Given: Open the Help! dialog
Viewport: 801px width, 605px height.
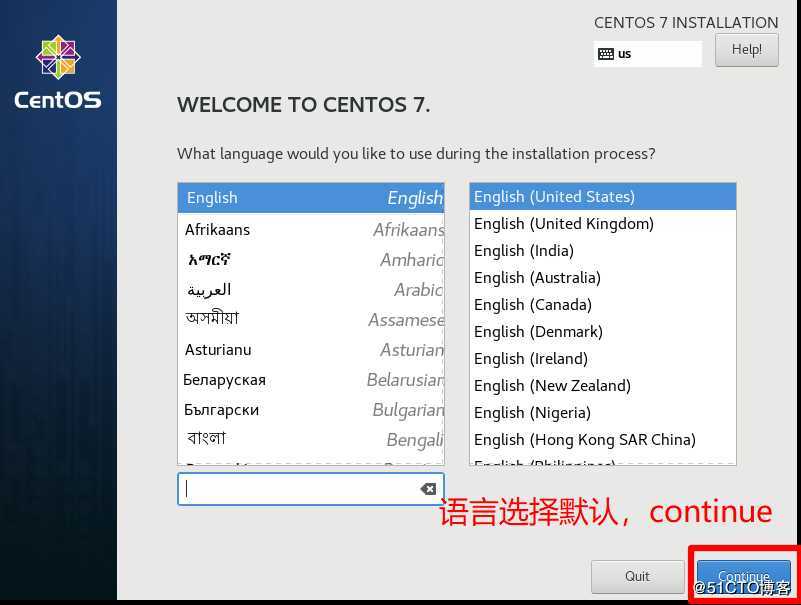Looking at the screenshot, I should 747,50.
